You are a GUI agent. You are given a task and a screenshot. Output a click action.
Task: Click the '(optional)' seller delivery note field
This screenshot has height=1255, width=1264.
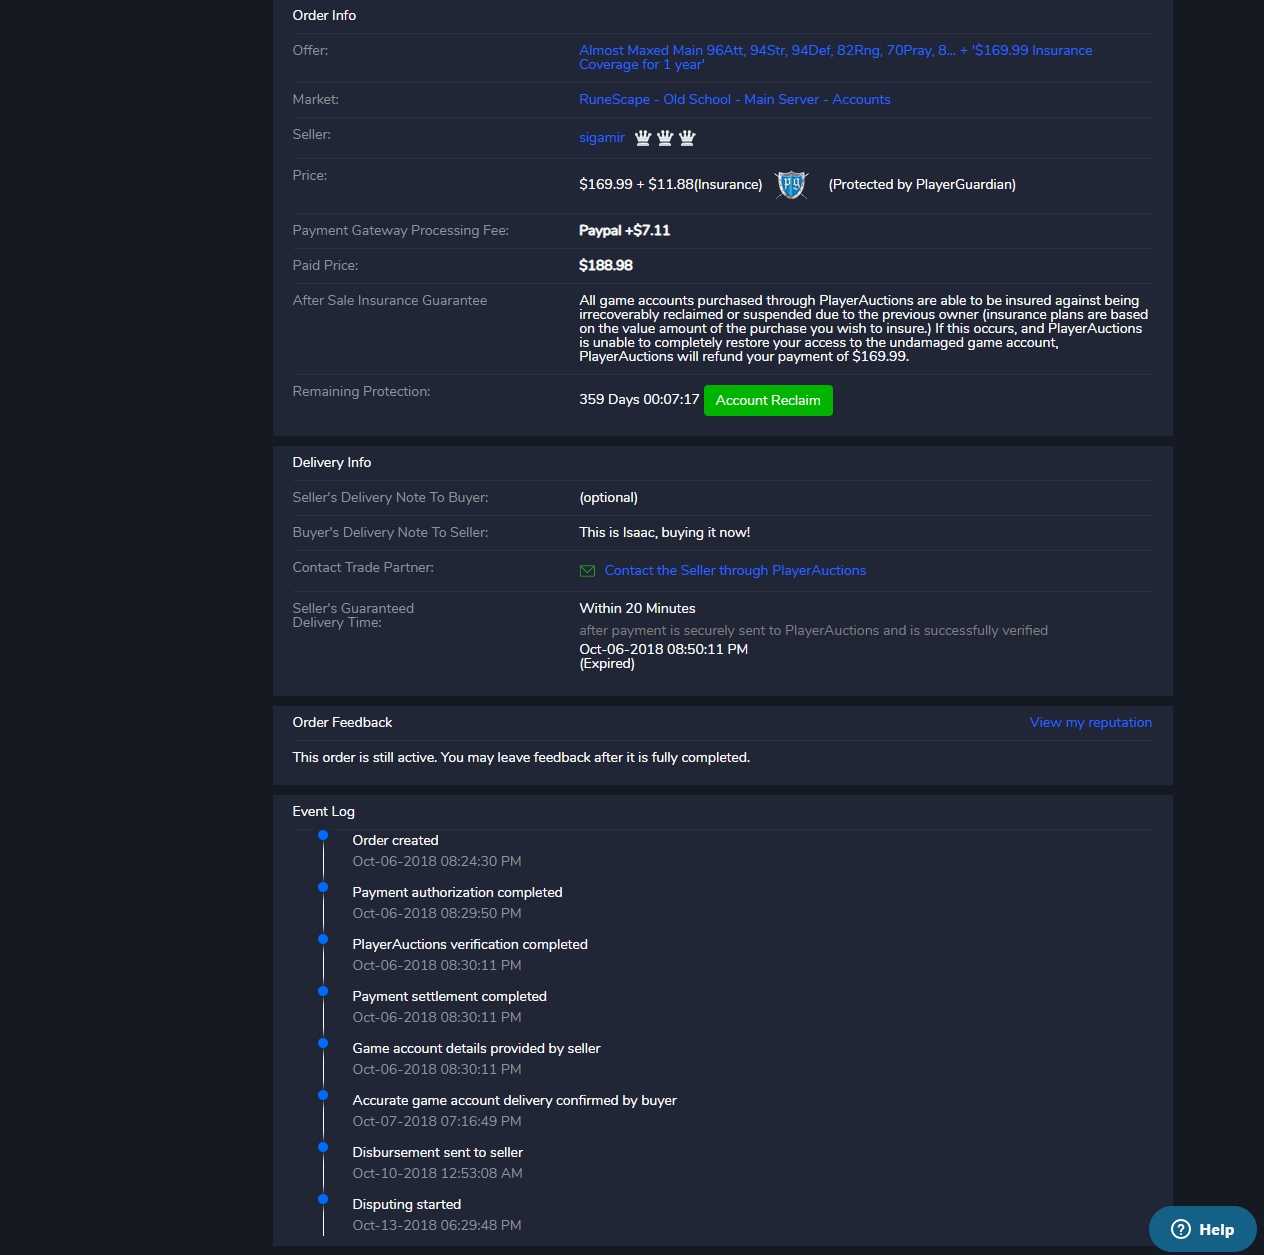607,497
